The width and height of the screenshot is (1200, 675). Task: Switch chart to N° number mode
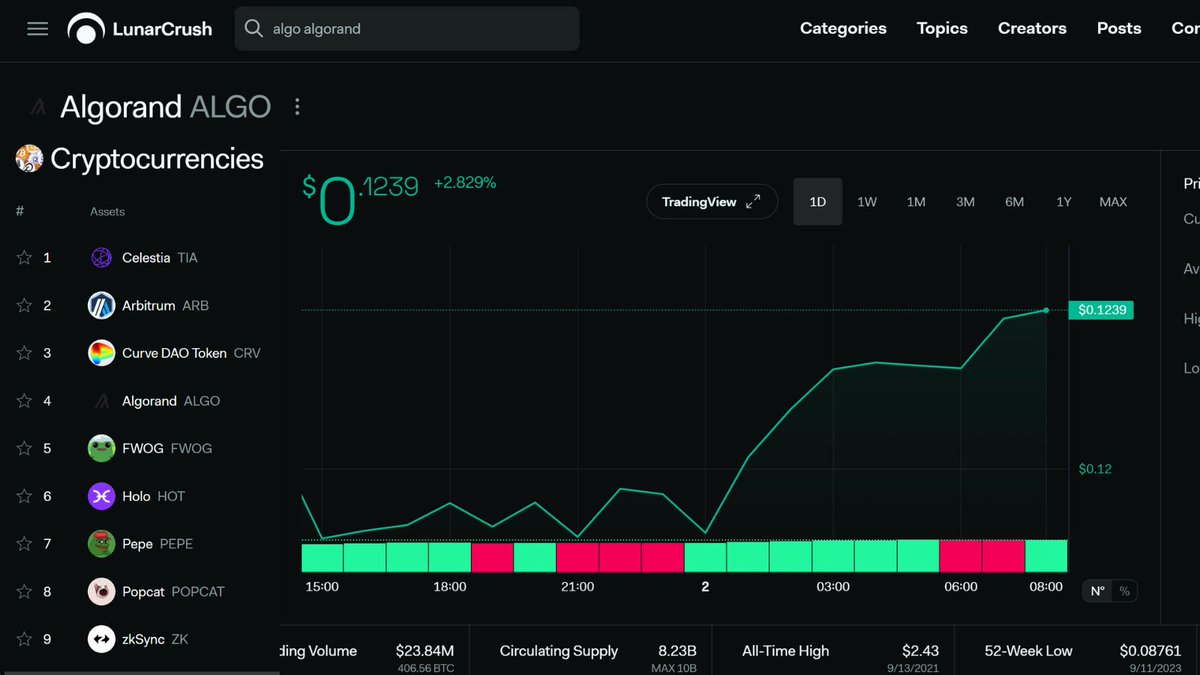click(x=1098, y=591)
